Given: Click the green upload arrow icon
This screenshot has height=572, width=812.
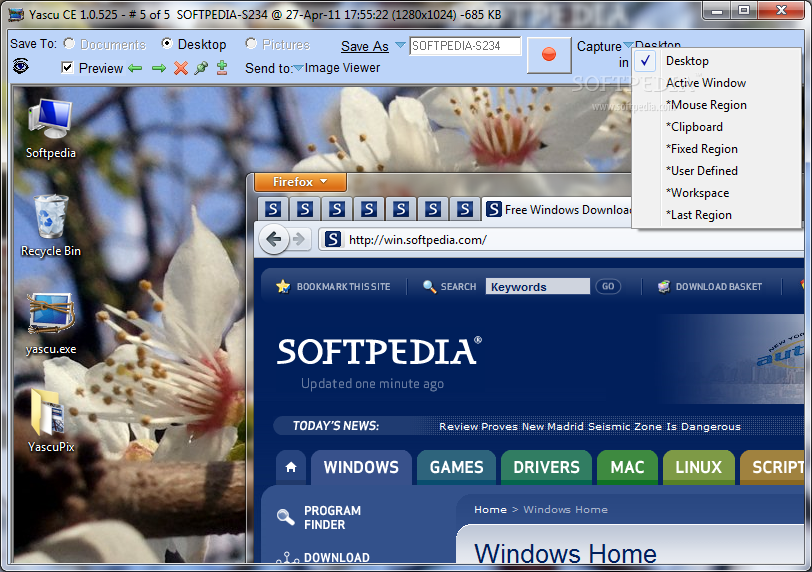Looking at the screenshot, I should coord(222,68).
